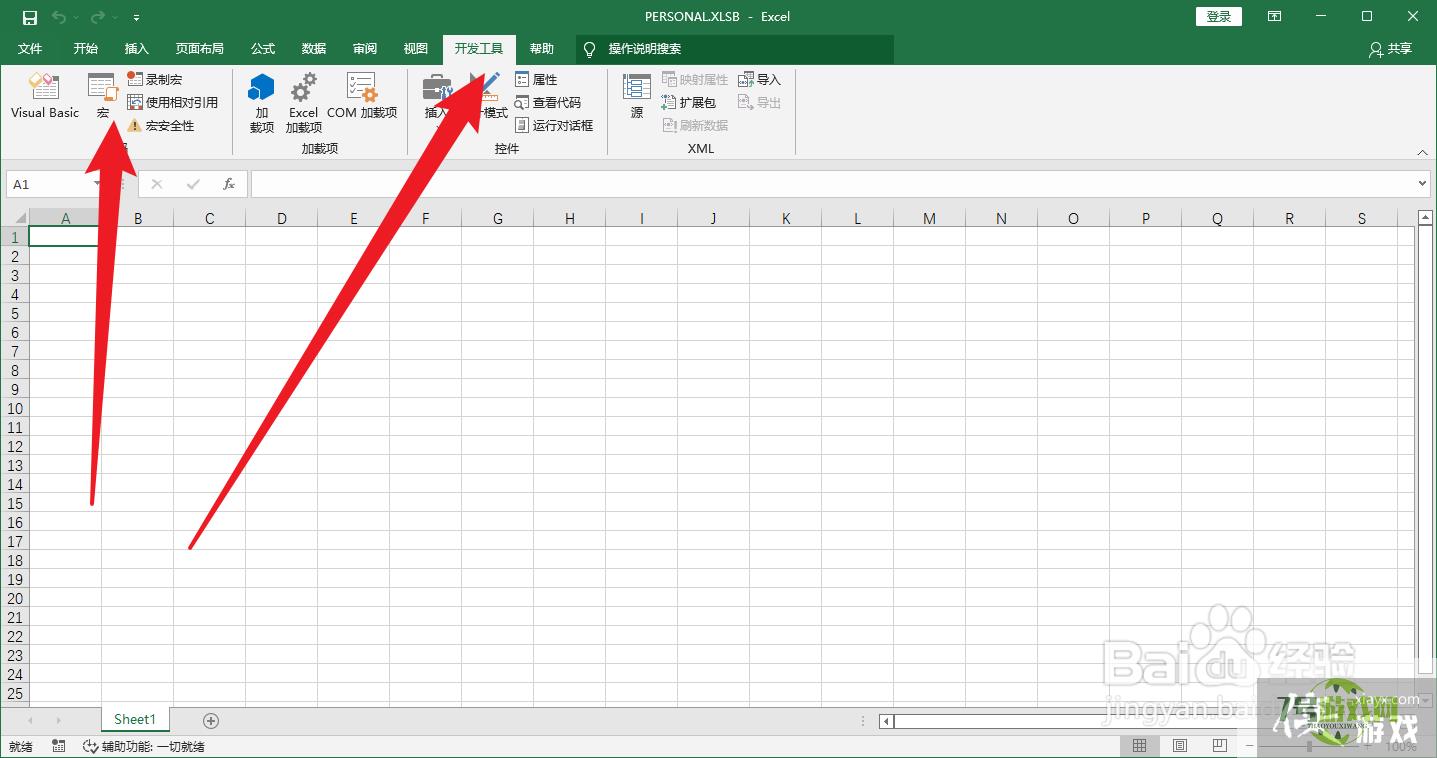Image resolution: width=1437 pixels, height=758 pixels.
Task: Switch to the Insert (插入) tab
Action: tap(137, 48)
